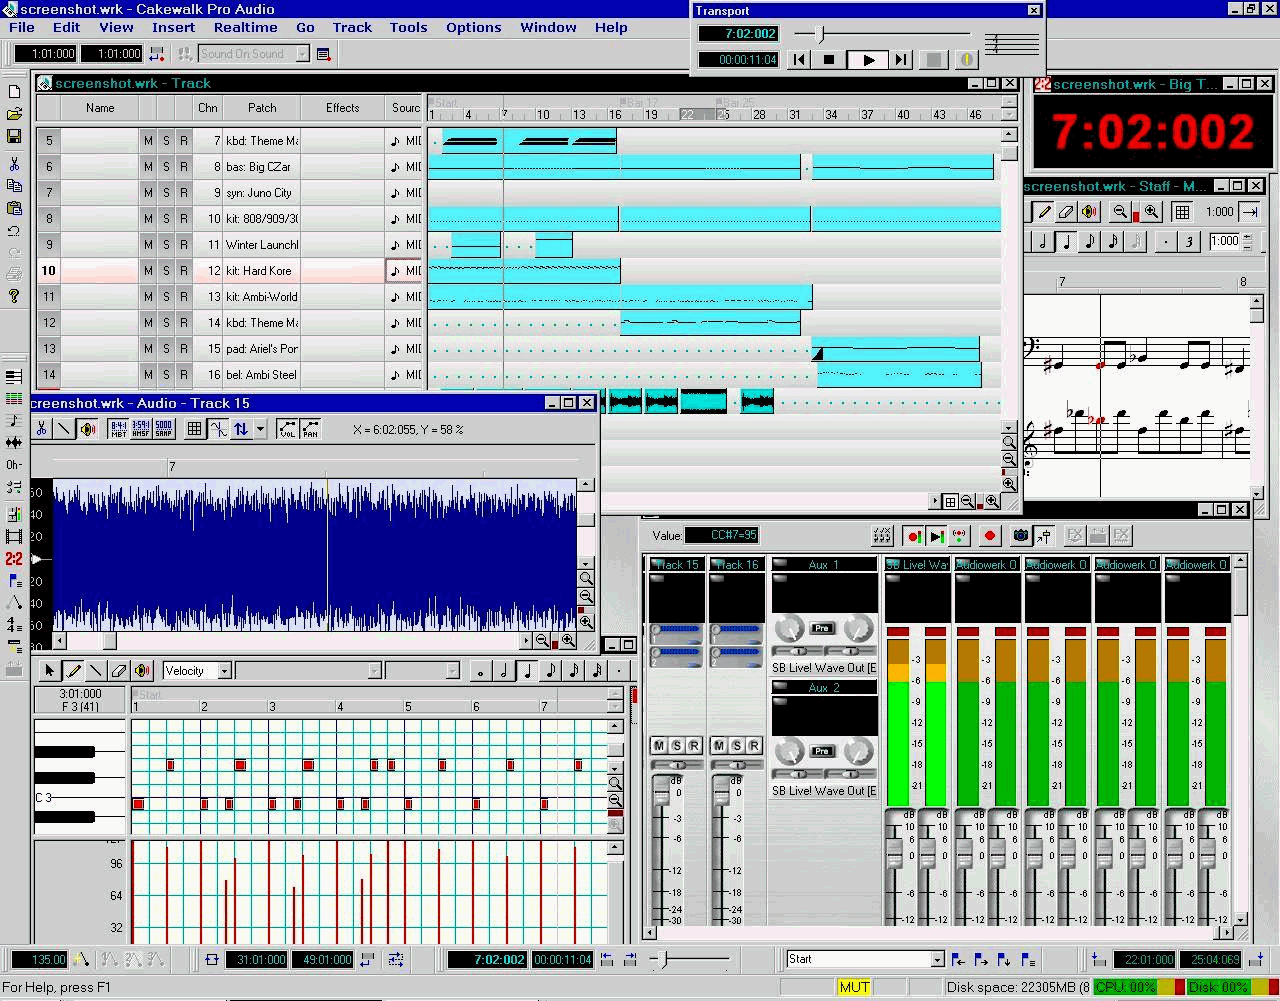The height and width of the screenshot is (1001, 1280).
Task: Zoom in using the Staff window magnifier
Action: tap(1152, 212)
